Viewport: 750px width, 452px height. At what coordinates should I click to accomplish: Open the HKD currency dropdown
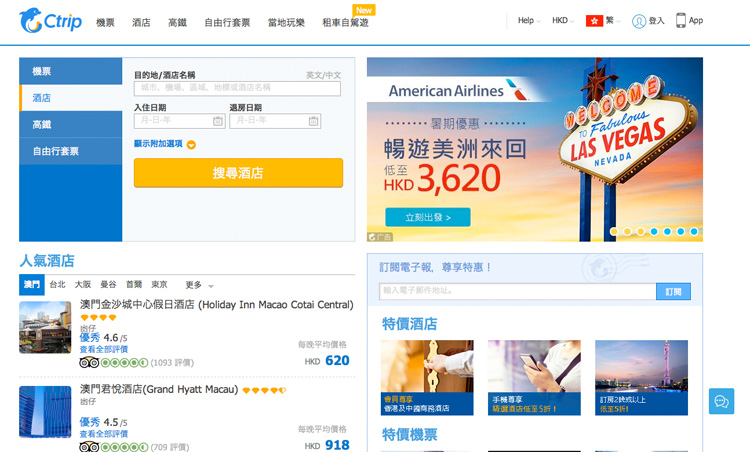(x=563, y=21)
